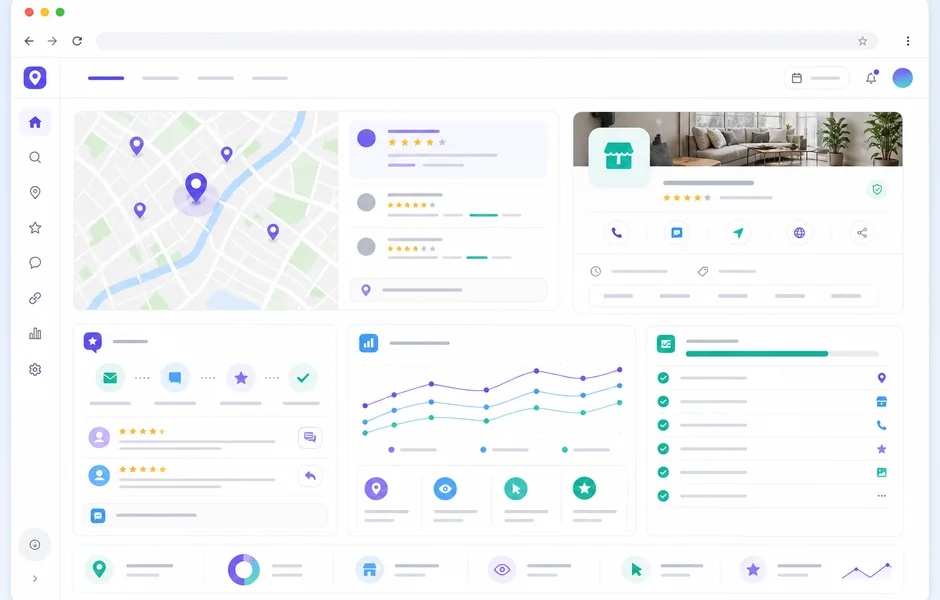The height and width of the screenshot is (600, 940).
Task: Click the green verified shield badge
Action: (x=877, y=189)
